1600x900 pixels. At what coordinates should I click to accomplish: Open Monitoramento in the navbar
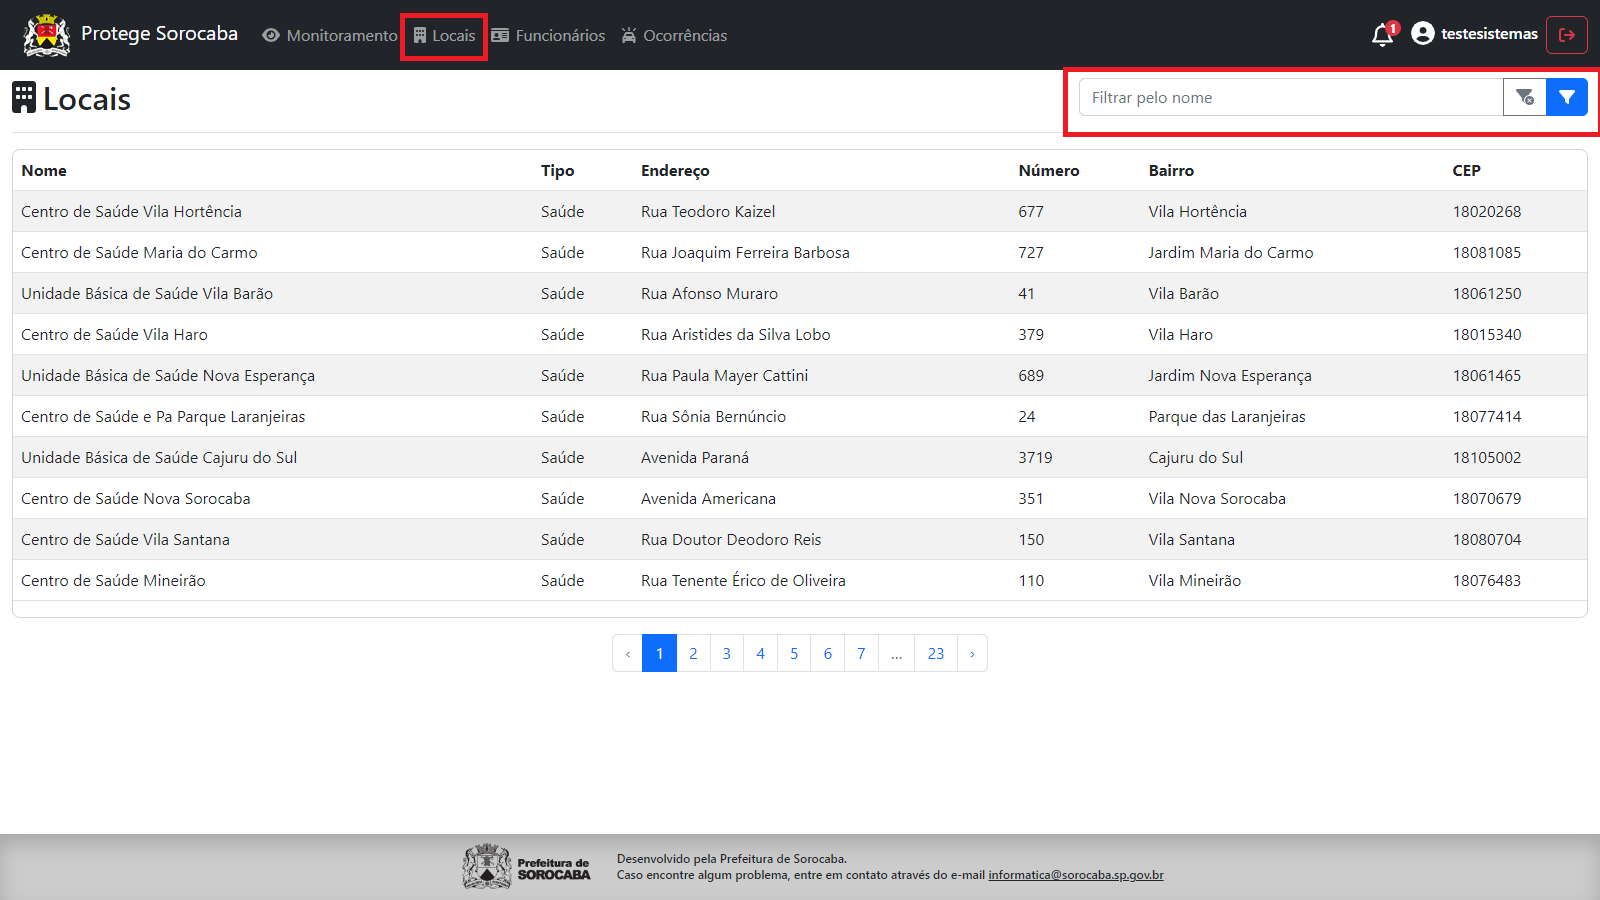tap(330, 35)
